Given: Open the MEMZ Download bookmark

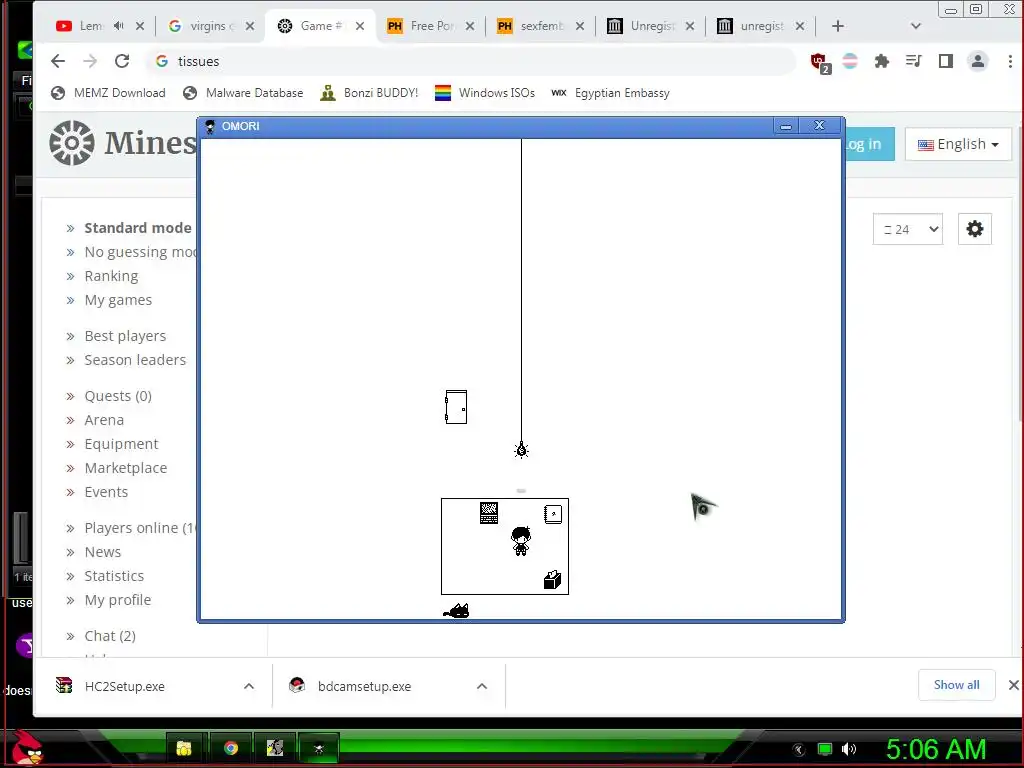Looking at the screenshot, I should [108, 93].
